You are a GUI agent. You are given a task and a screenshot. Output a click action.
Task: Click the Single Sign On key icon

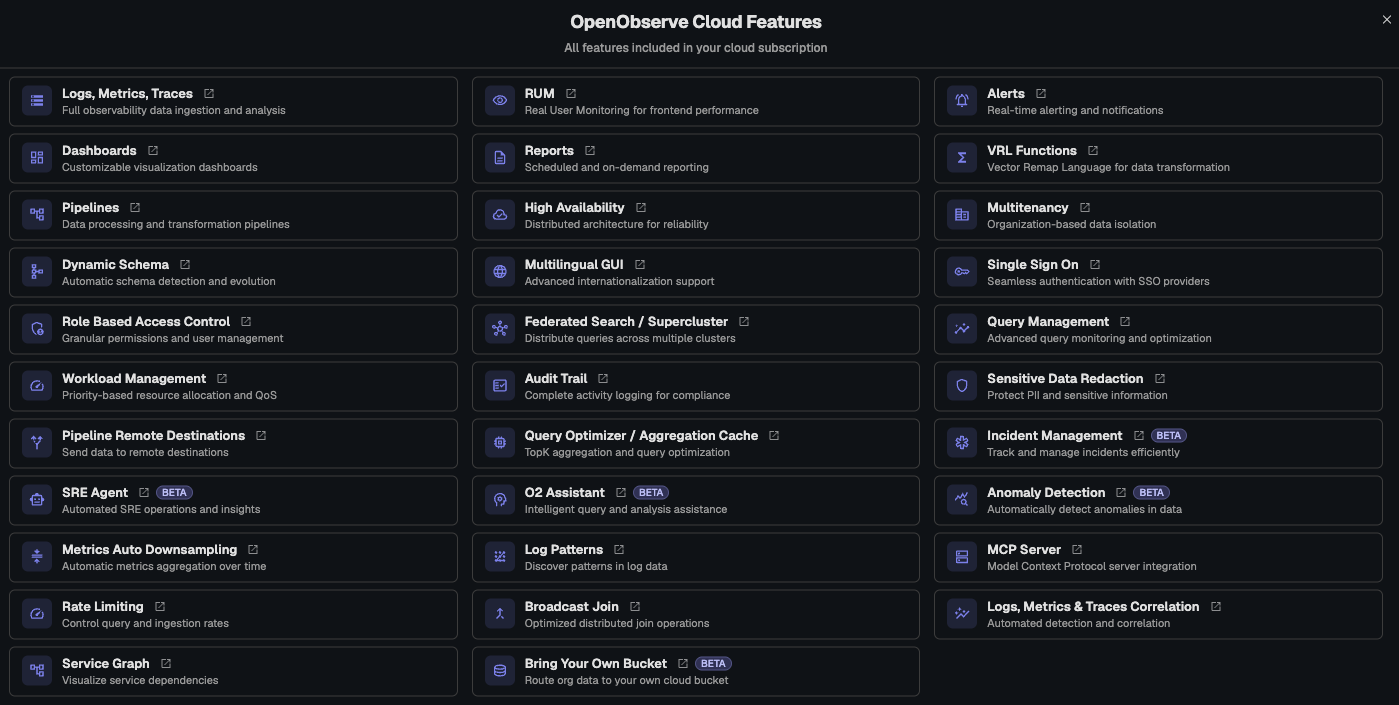tap(962, 272)
